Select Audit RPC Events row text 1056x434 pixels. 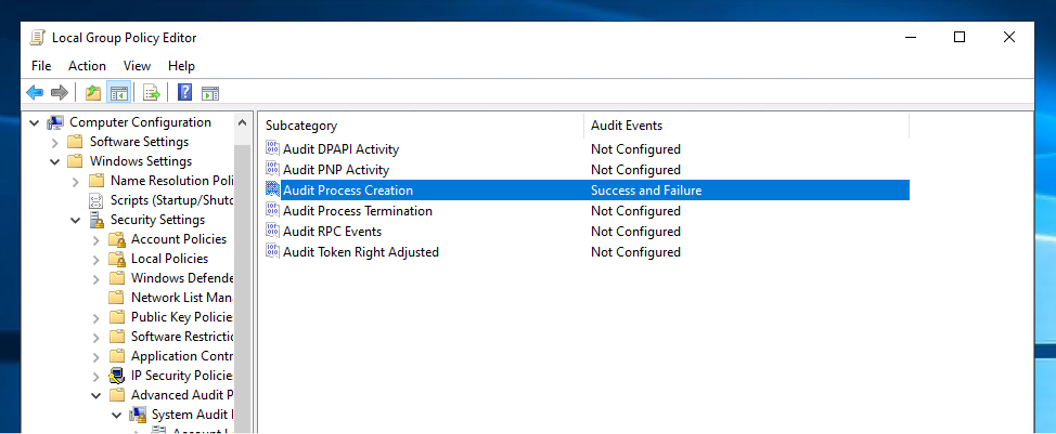(332, 231)
